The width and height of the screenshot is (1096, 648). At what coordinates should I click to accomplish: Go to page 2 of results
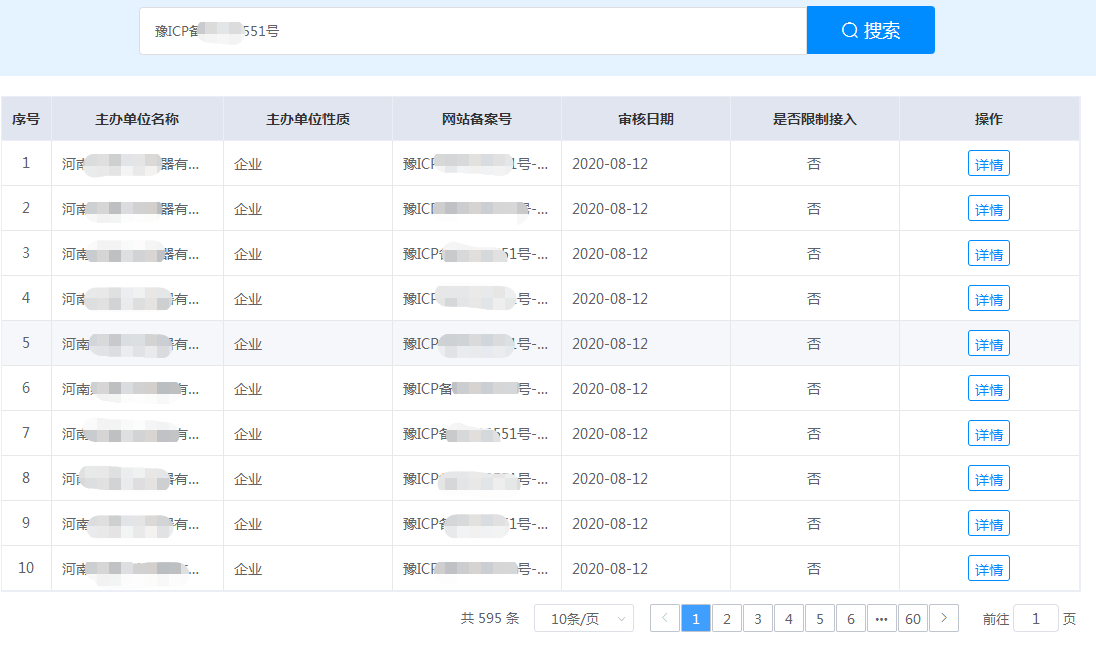point(726,618)
